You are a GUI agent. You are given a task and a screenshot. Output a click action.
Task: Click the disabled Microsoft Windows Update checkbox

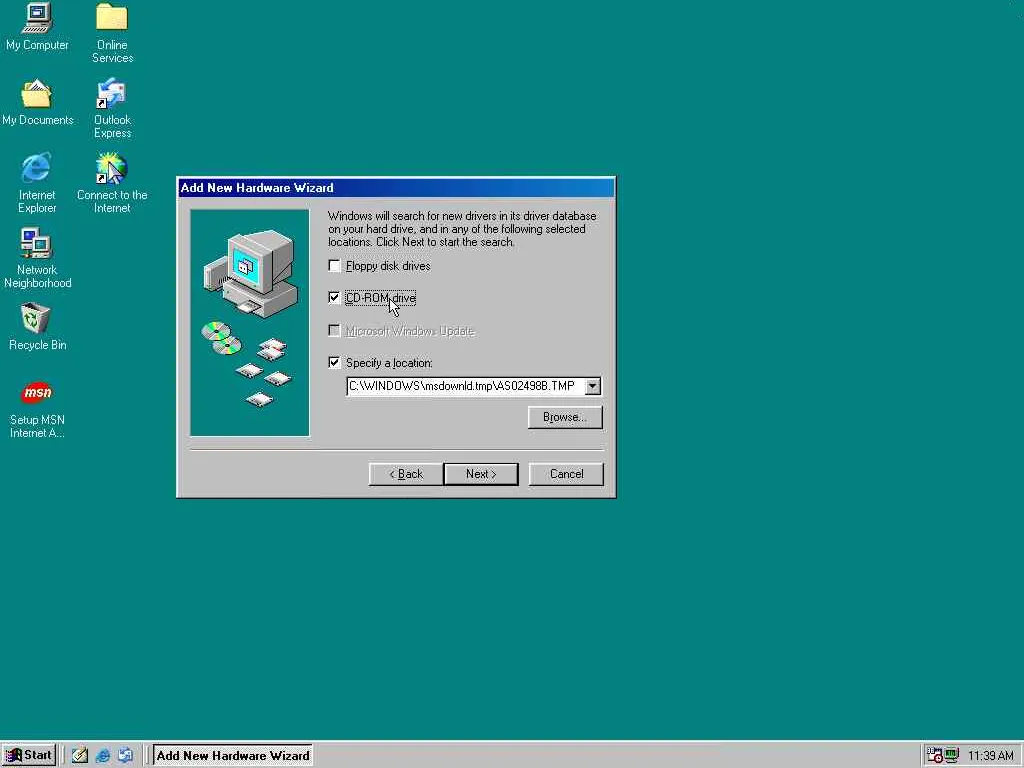point(334,330)
